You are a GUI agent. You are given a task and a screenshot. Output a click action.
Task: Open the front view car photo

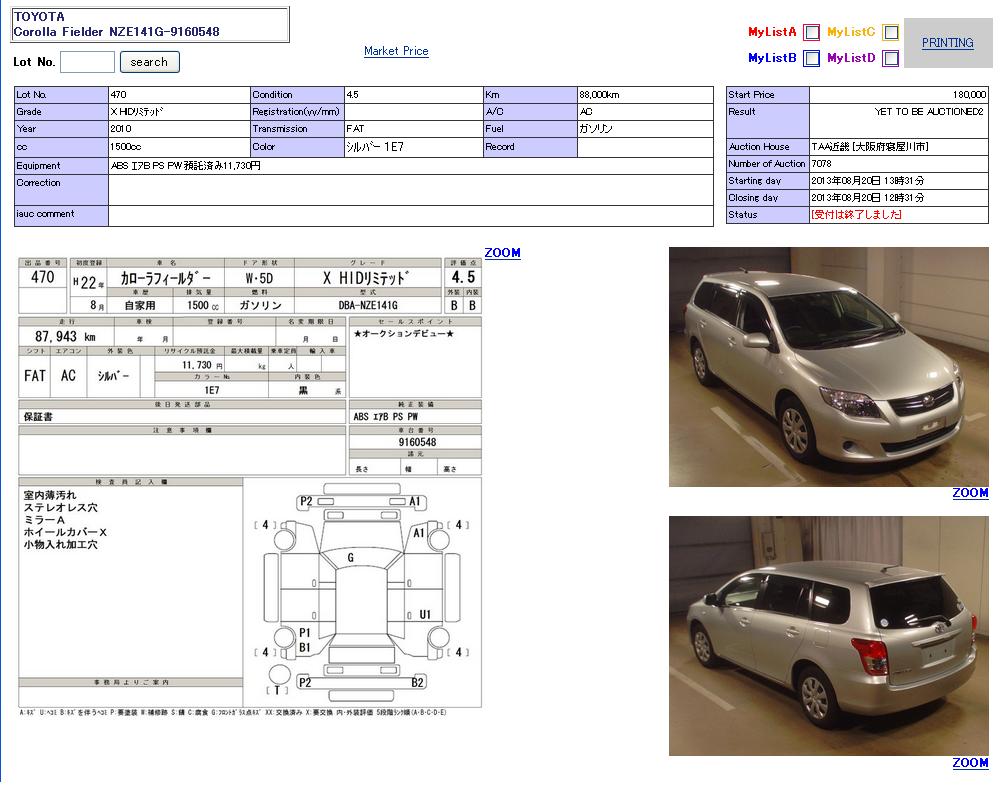[x=828, y=367]
